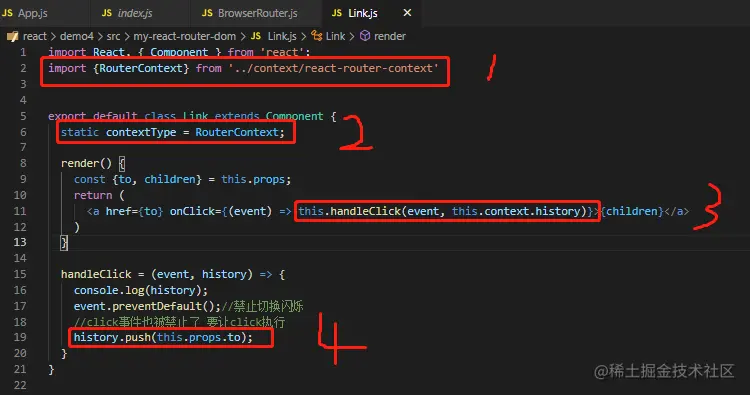Click the JS icon on BrowserRouter.js tab
This screenshot has width=750, height=395.
[207, 13]
